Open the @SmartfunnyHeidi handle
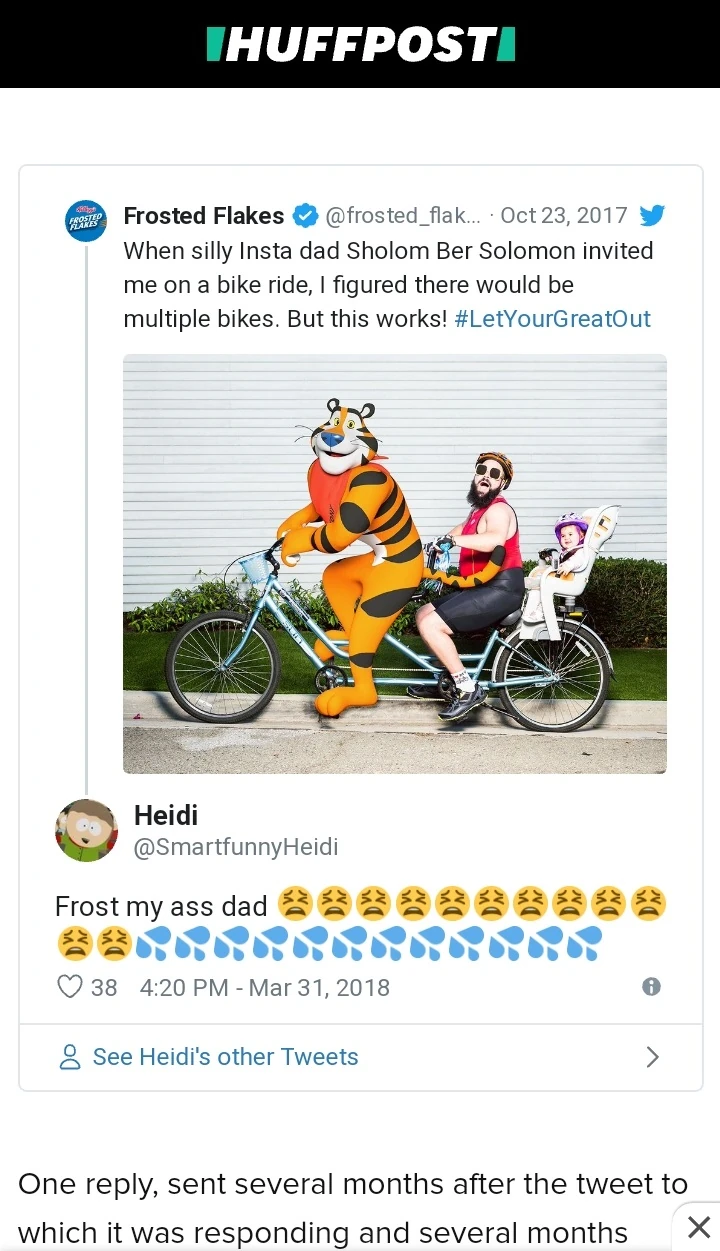The width and height of the screenshot is (720, 1251). [236, 847]
